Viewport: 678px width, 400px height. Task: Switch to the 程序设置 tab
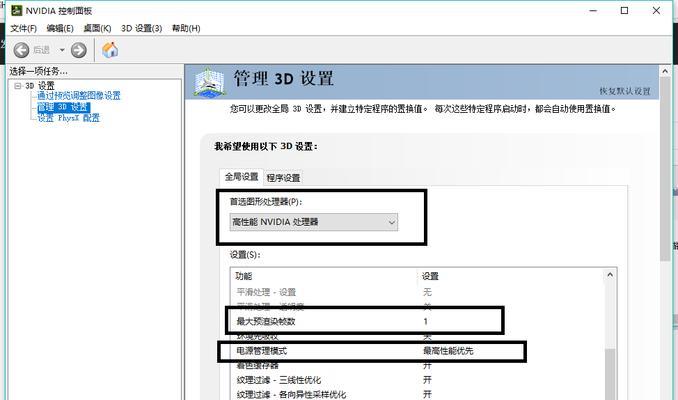coord(283,178)
